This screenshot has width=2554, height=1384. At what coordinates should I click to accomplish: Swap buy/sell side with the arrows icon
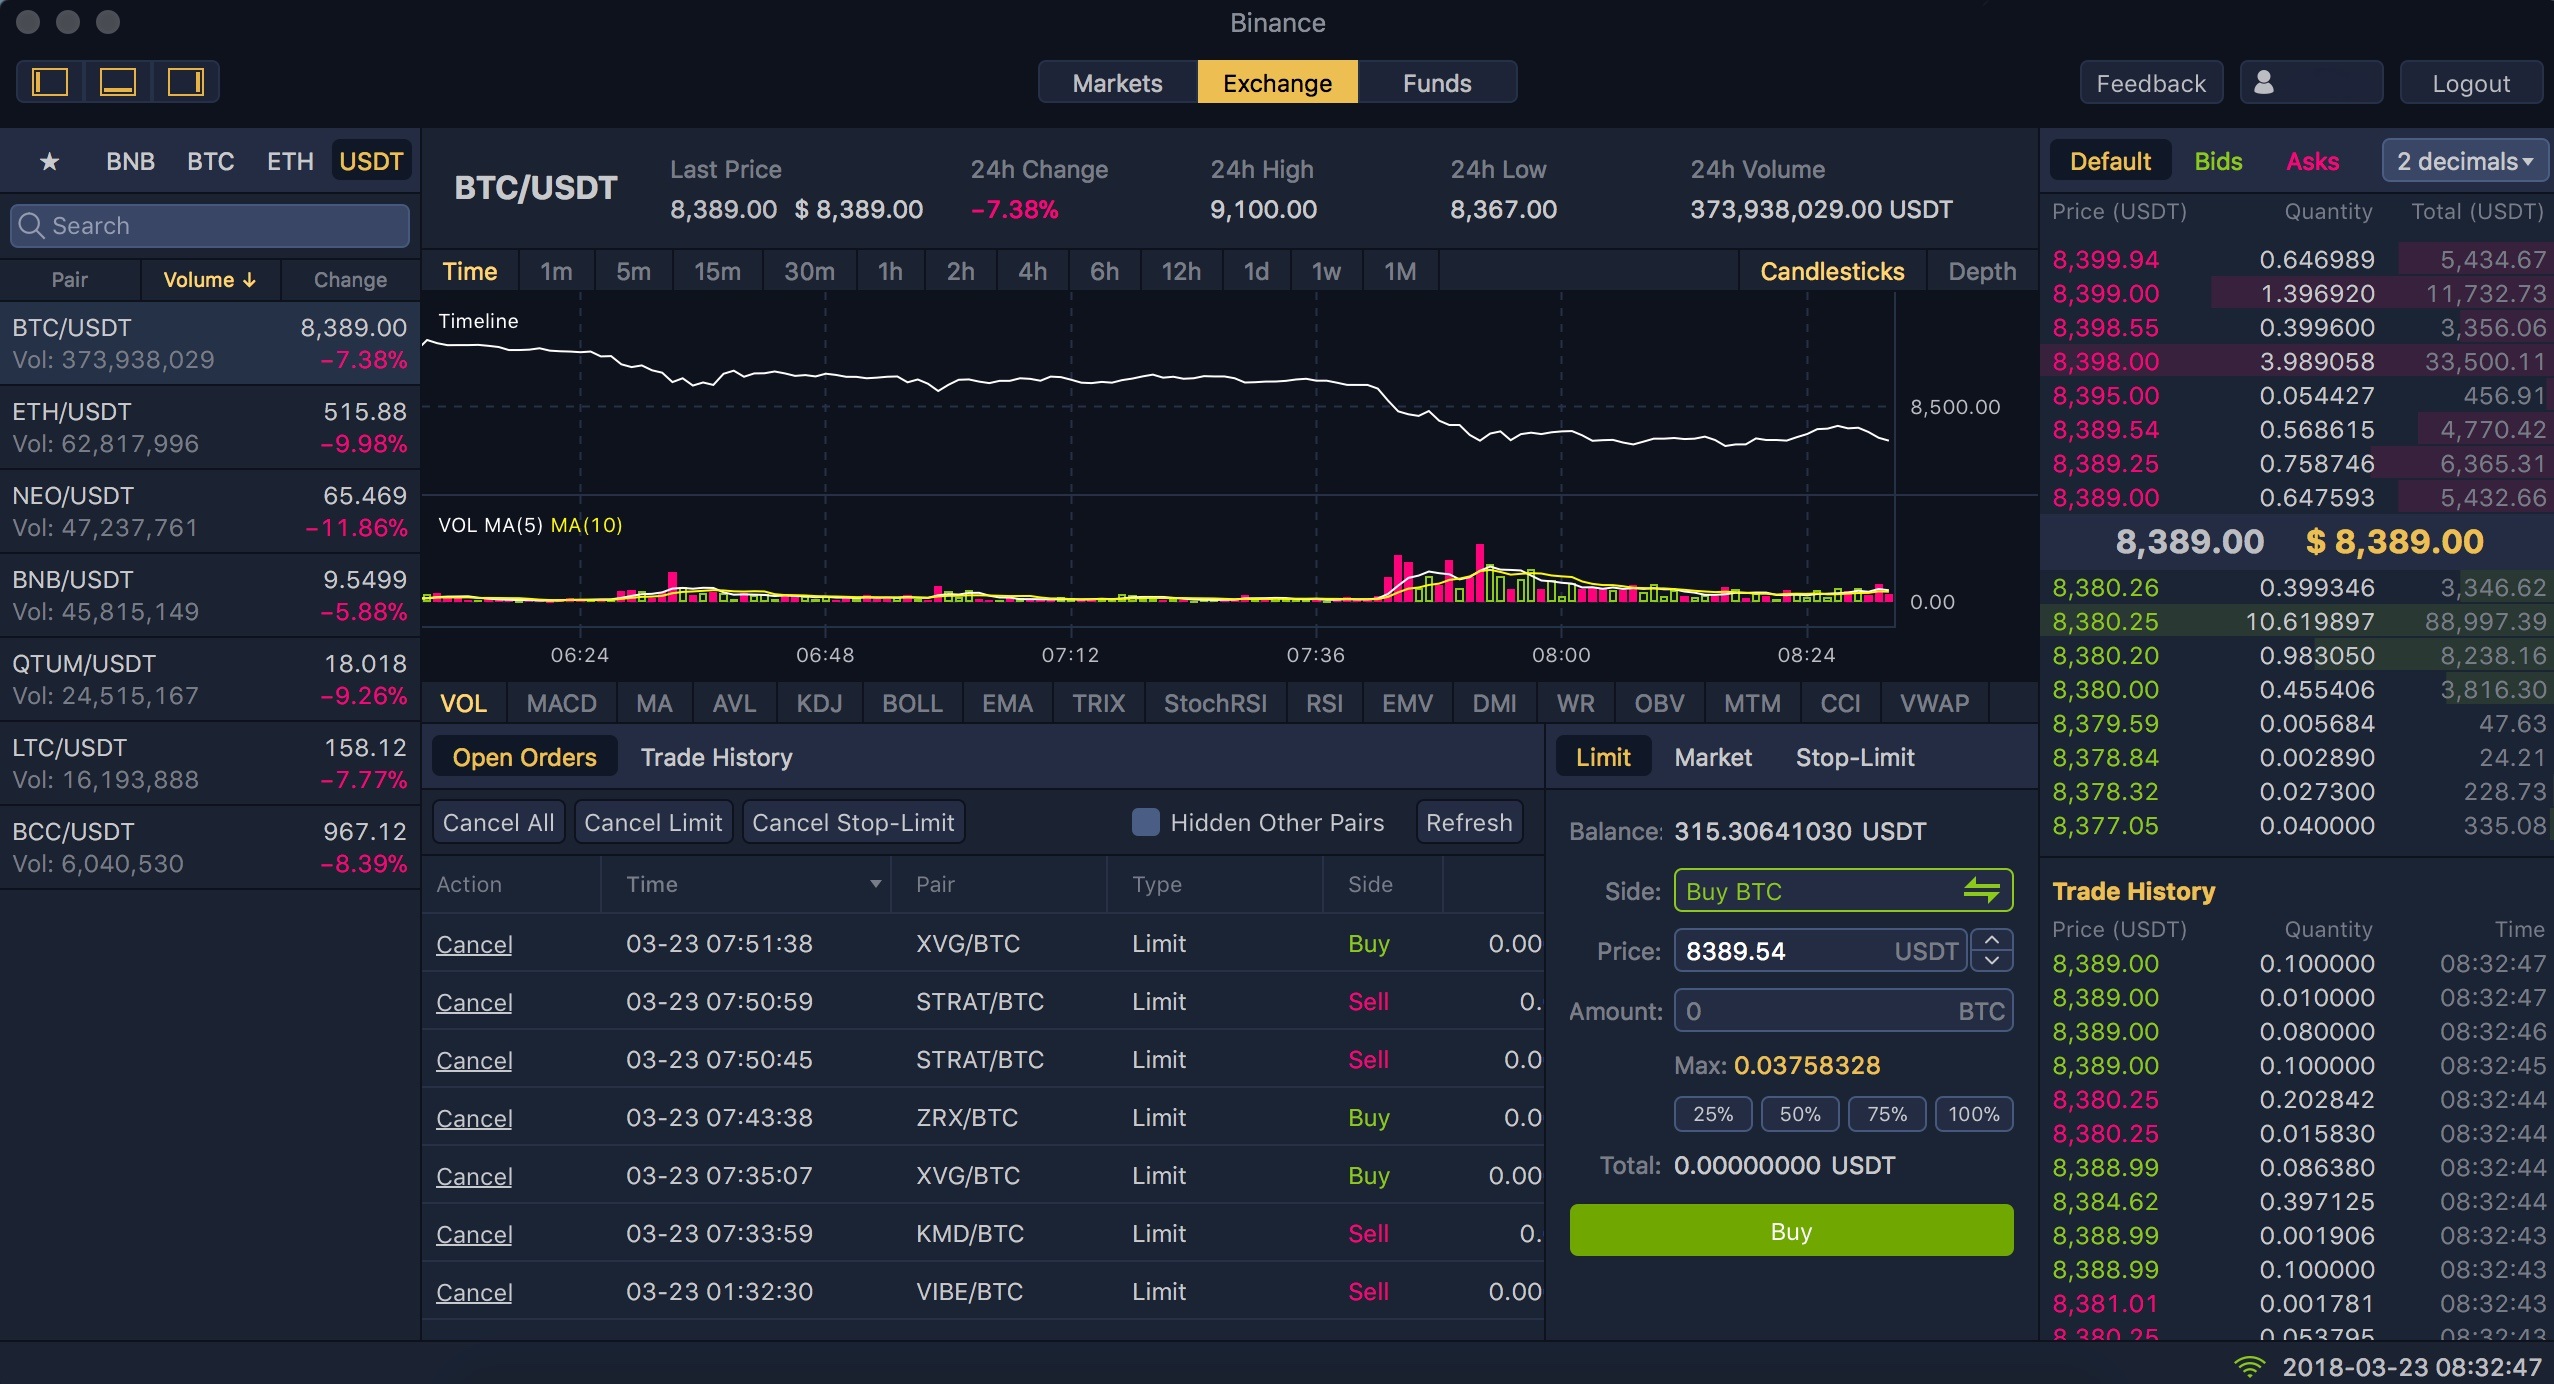(x=1981, y=889)
